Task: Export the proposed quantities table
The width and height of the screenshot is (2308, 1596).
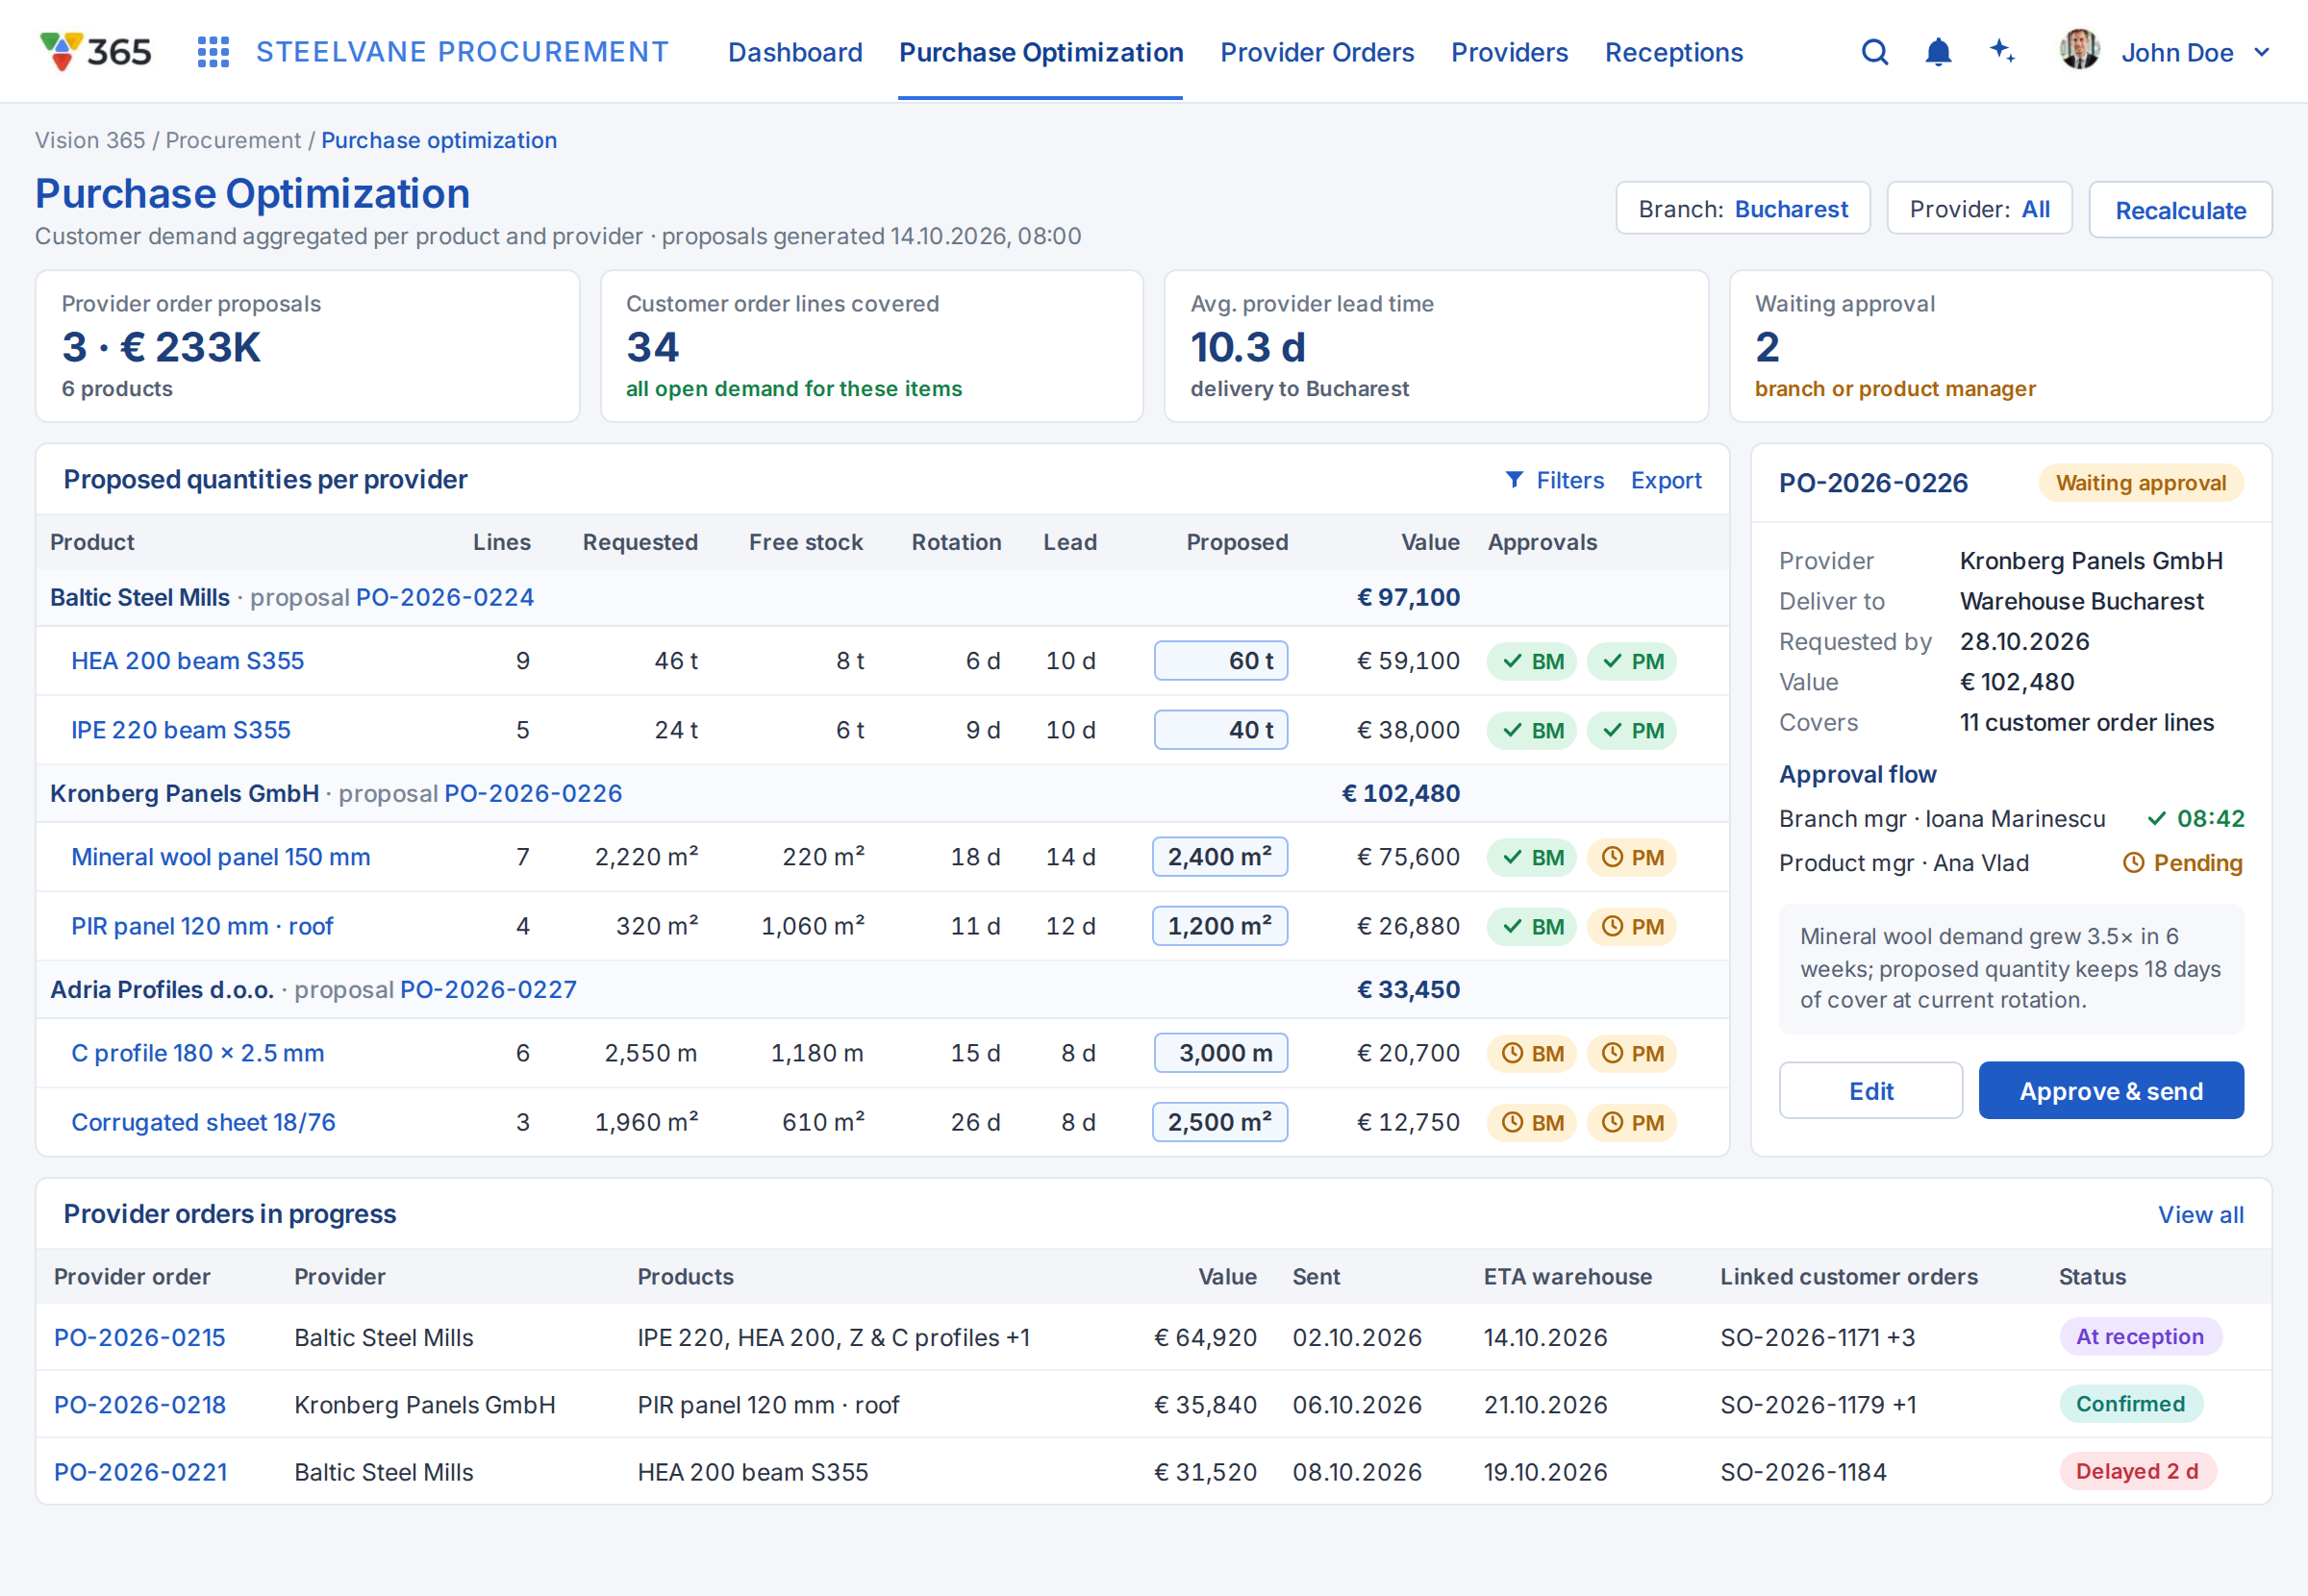Action: click(x=1665, y=480)
